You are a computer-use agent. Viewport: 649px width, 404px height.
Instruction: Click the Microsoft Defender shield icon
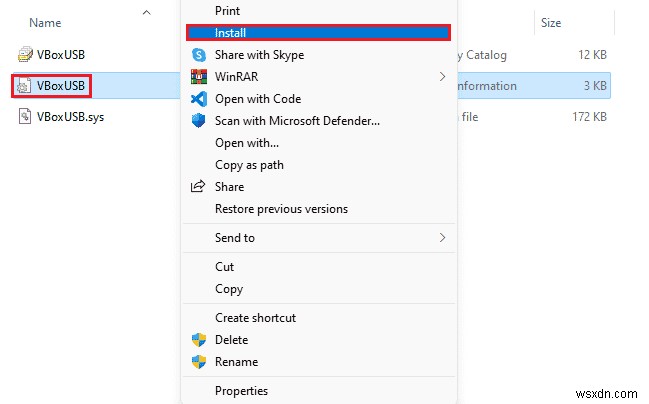click(x=197, y=121)
